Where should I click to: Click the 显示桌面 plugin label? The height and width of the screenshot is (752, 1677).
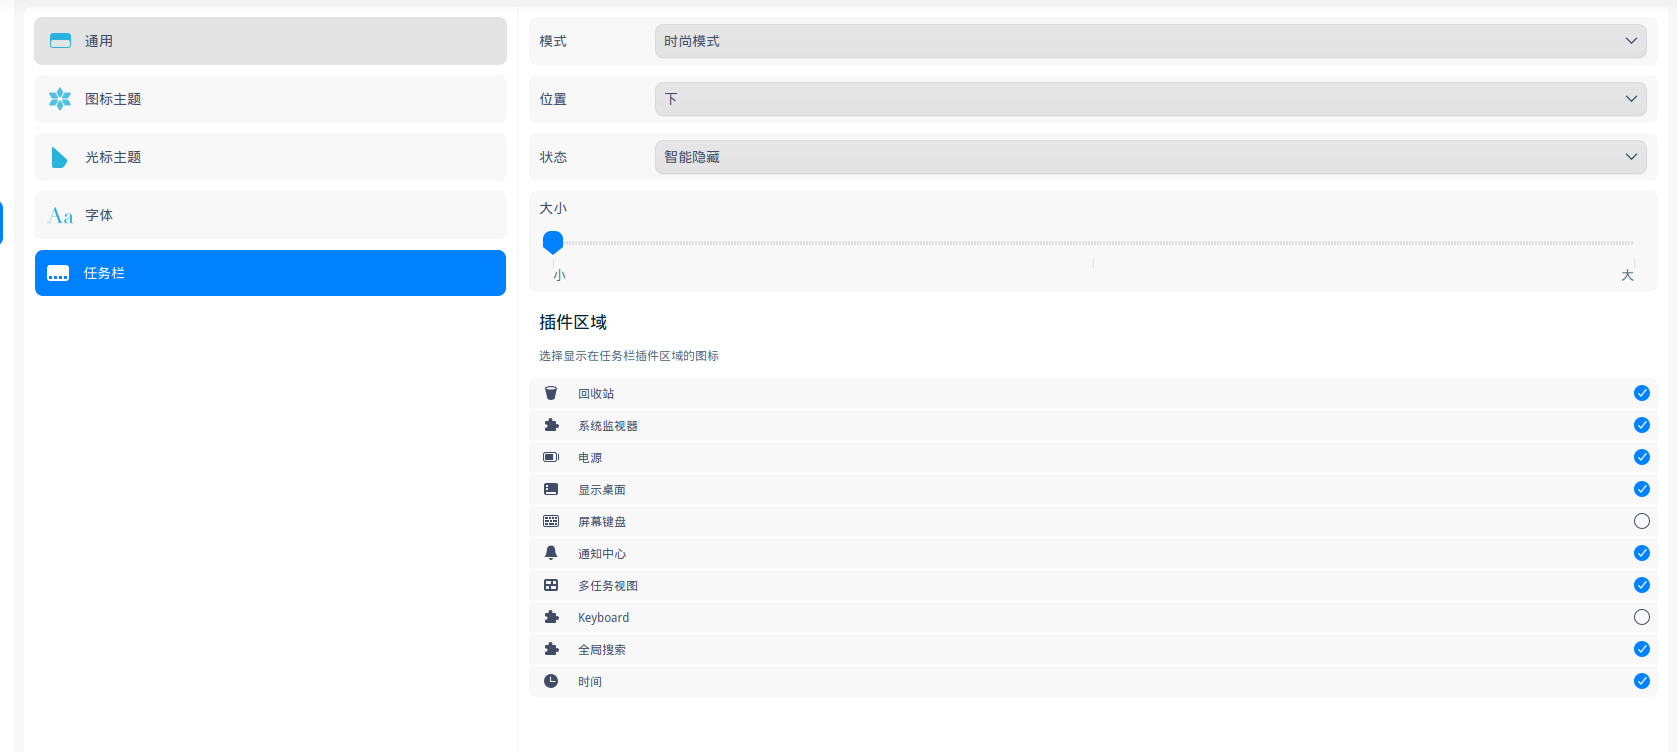(x=602, y=490)
